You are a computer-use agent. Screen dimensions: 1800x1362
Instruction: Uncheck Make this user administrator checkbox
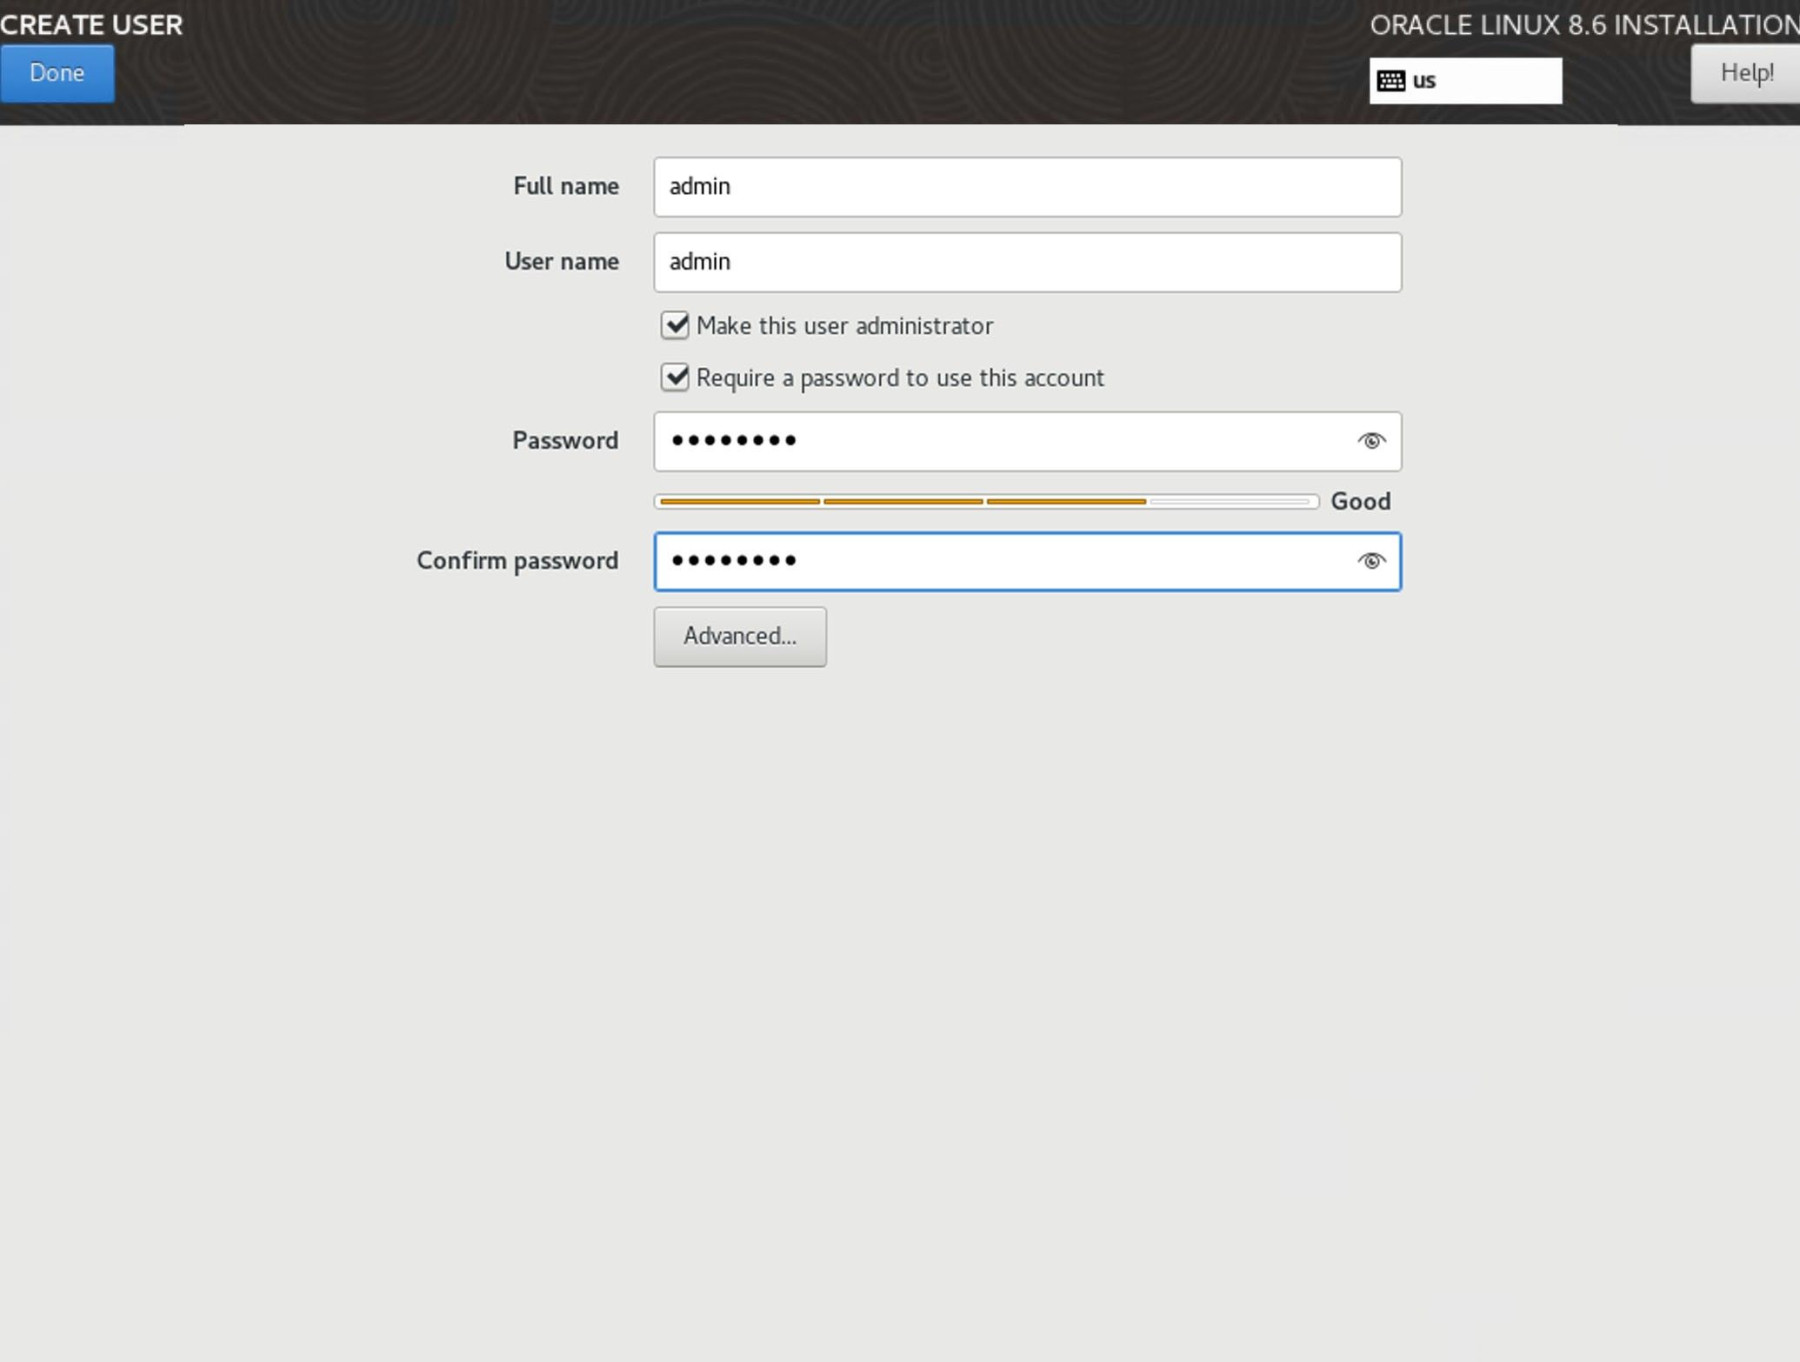tap(675, 325)
